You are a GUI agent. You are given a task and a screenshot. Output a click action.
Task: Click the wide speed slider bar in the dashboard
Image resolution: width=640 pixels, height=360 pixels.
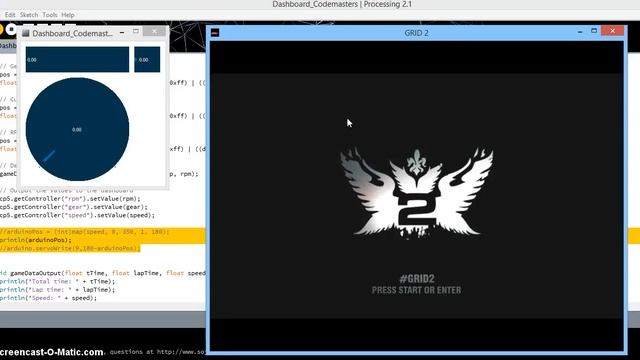point(77,60)
